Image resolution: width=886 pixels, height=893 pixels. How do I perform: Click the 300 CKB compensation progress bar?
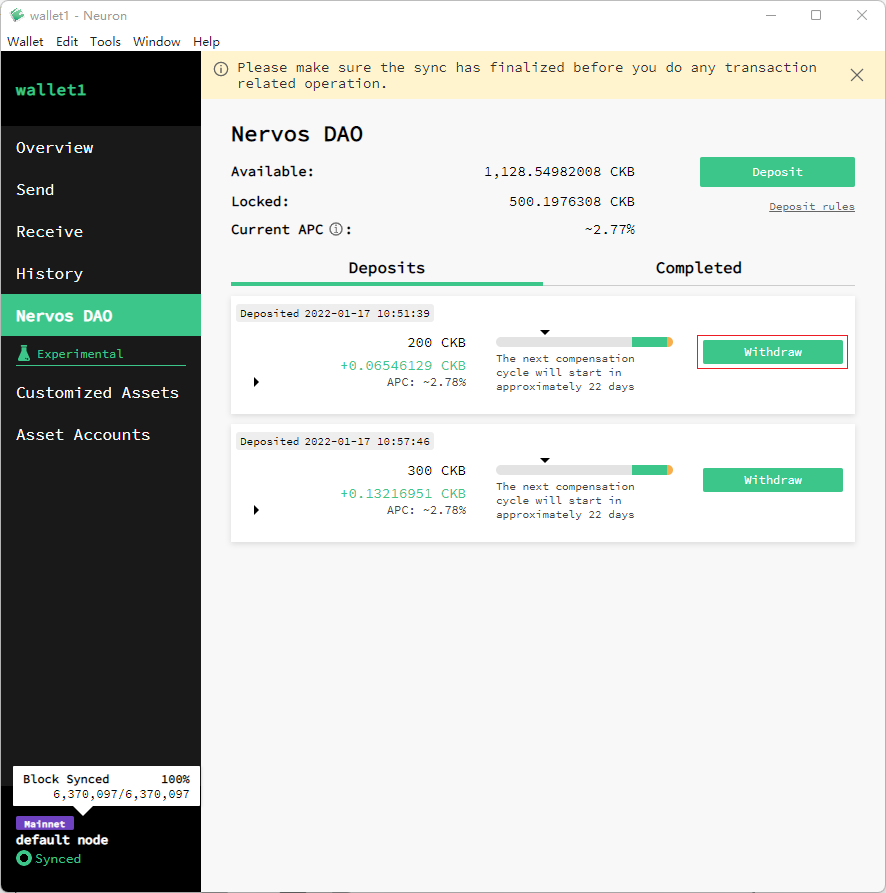tap(583, 470)
